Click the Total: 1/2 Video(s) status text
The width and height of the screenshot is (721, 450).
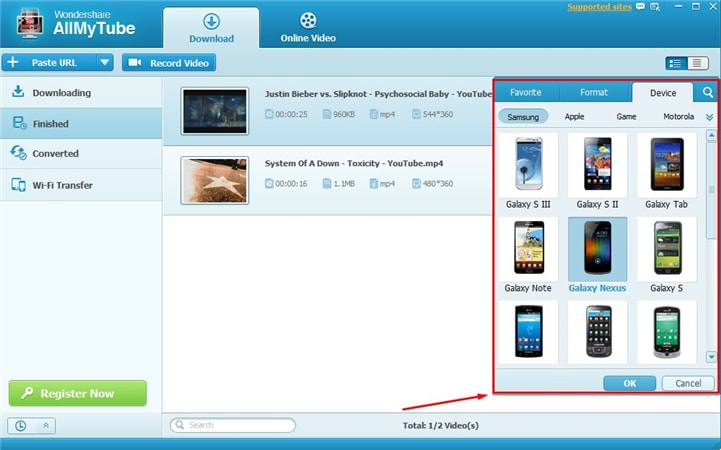[x=441, y=426]
